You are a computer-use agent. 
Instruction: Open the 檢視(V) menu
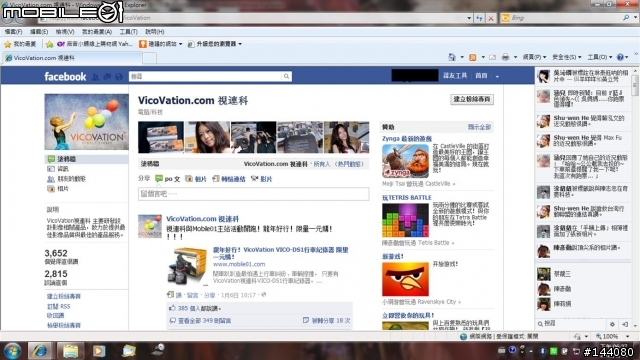[65, 31]
